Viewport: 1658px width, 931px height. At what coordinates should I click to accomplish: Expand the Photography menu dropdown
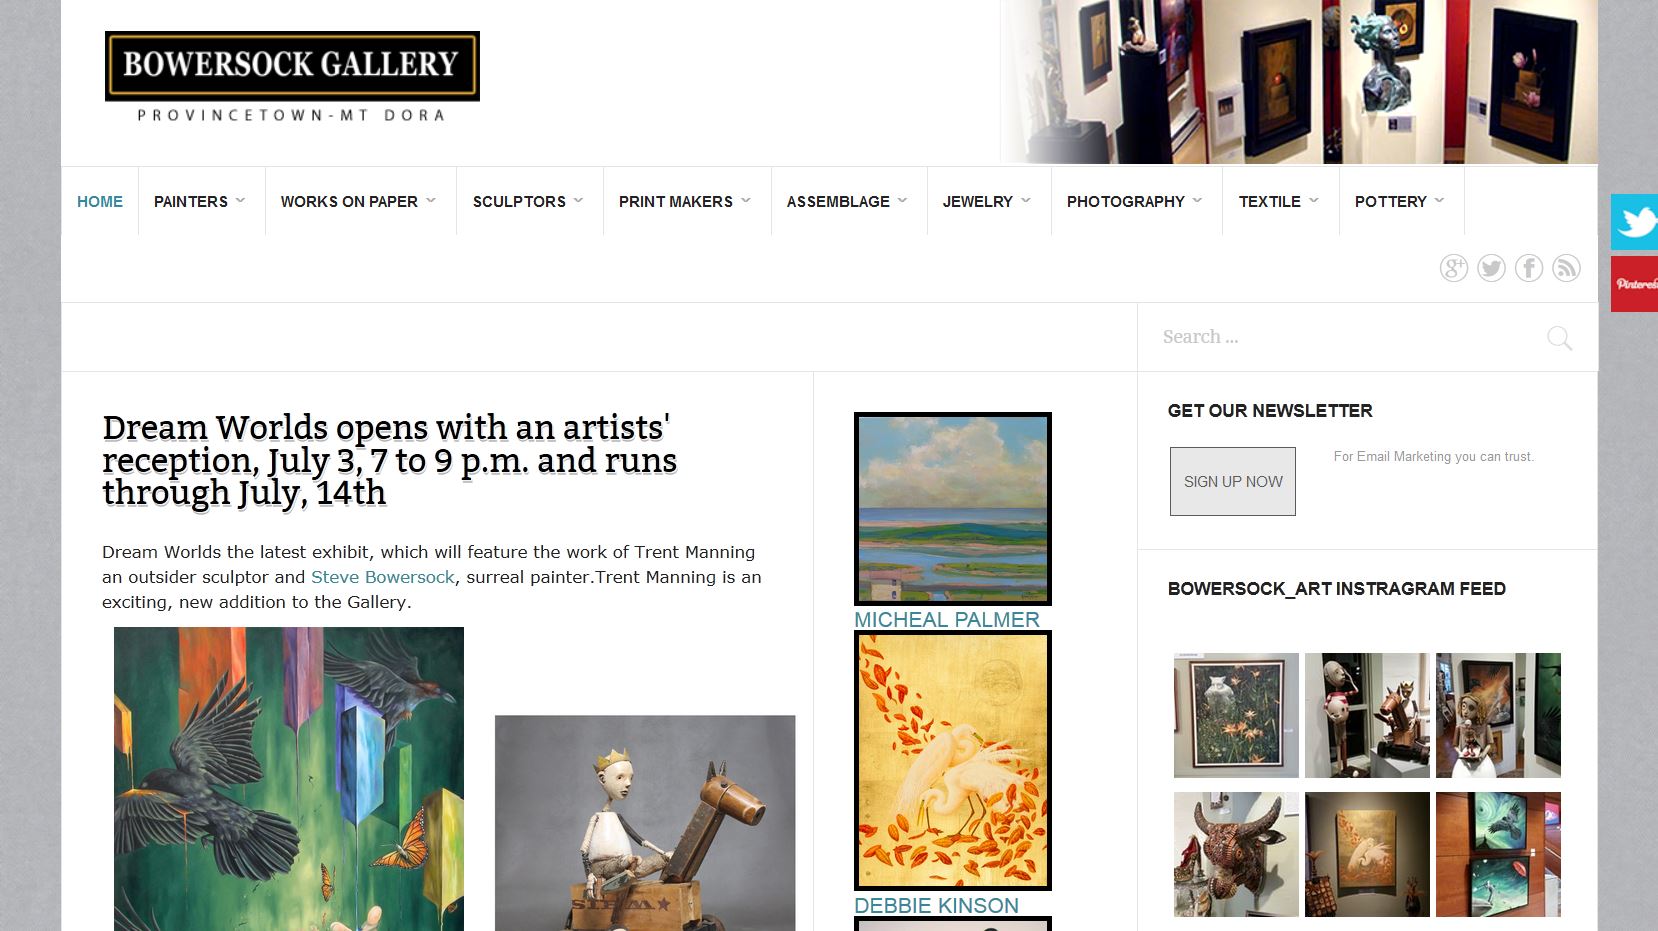click(x=1135, y=201)
